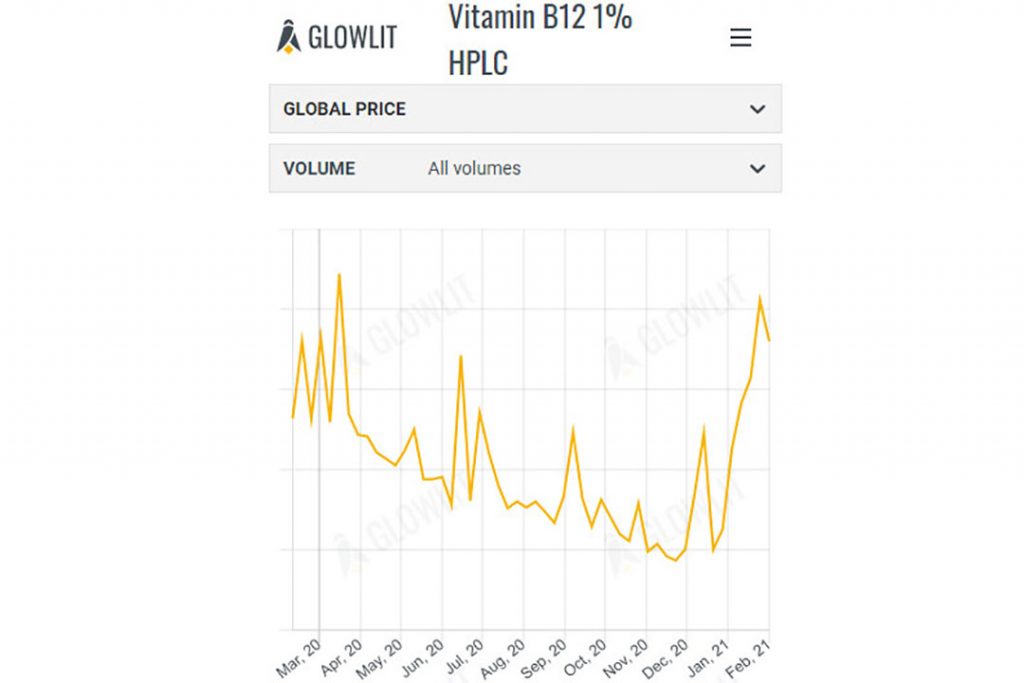Open the hamburger menu
The width and height of the screenshot is (1024, 683).
(740, 38)
